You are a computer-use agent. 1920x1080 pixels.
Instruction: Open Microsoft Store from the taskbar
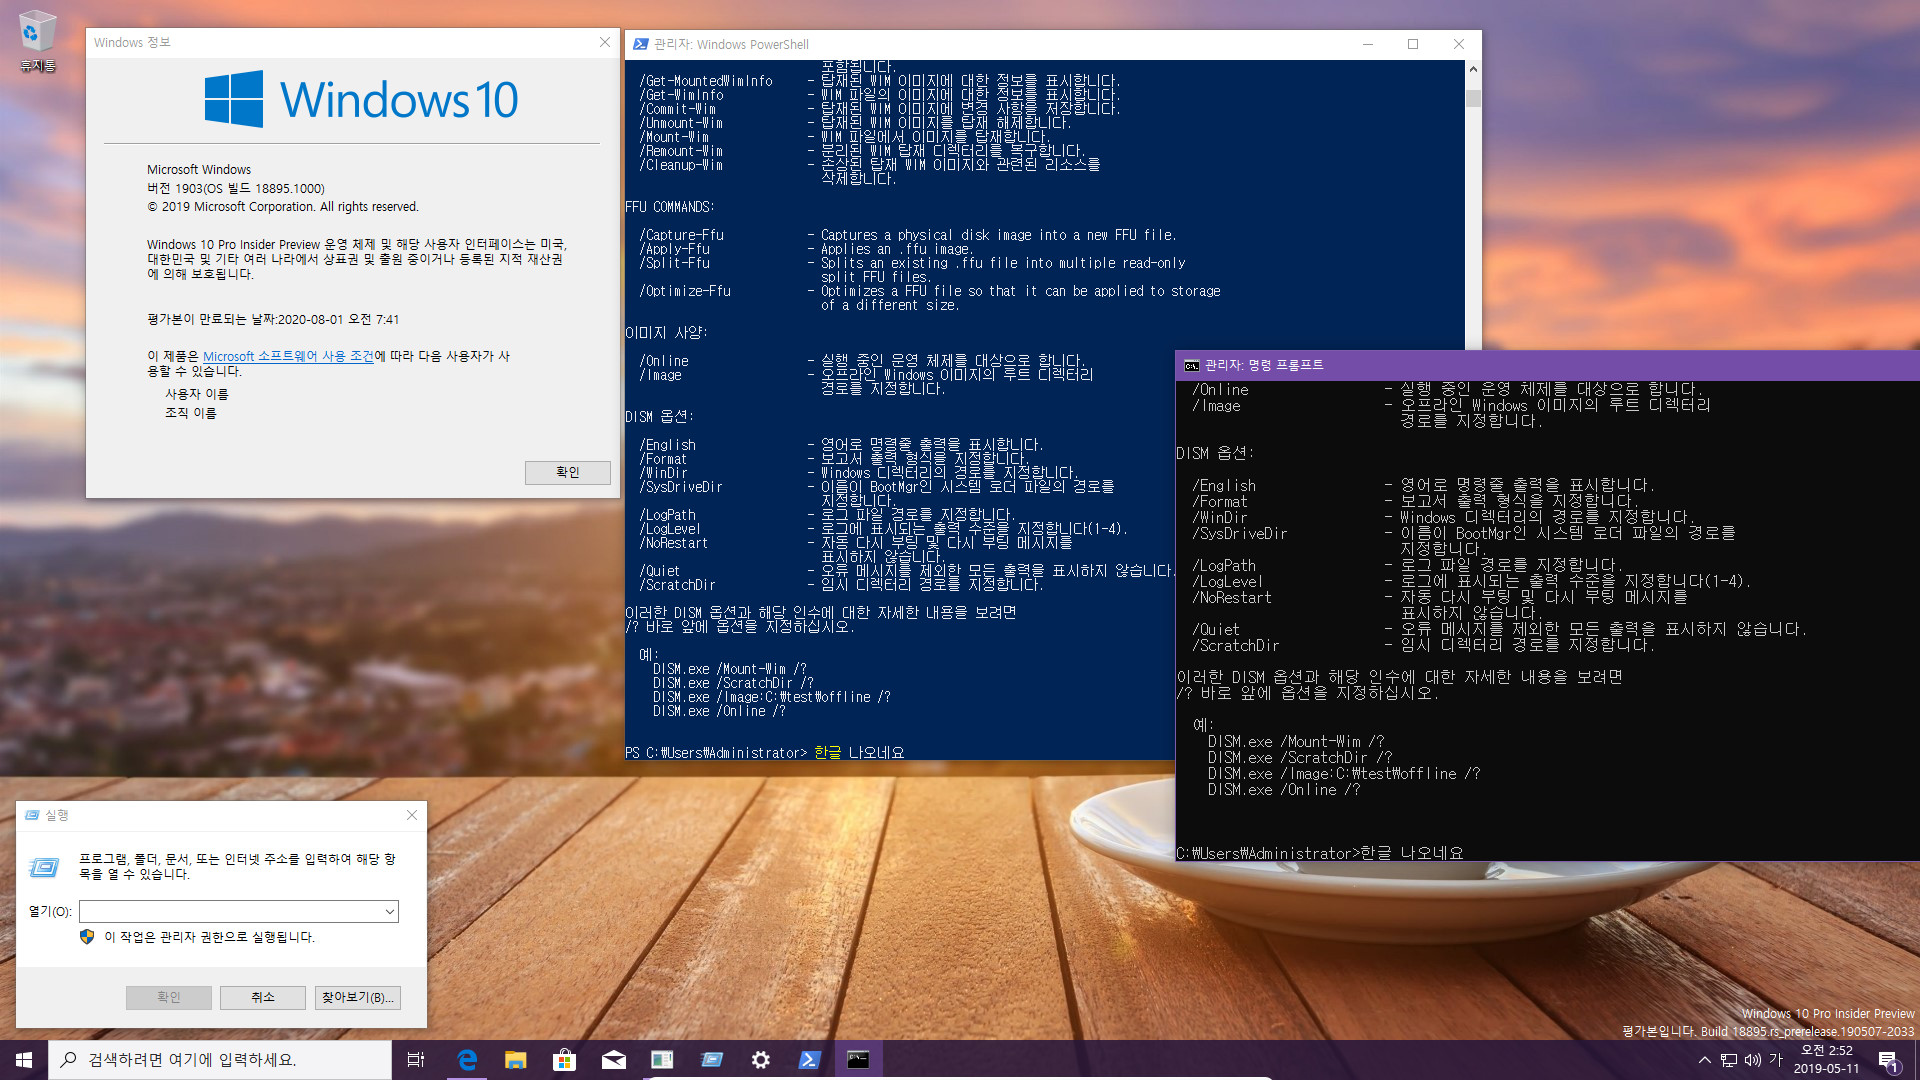click(x=565, y=1060)
